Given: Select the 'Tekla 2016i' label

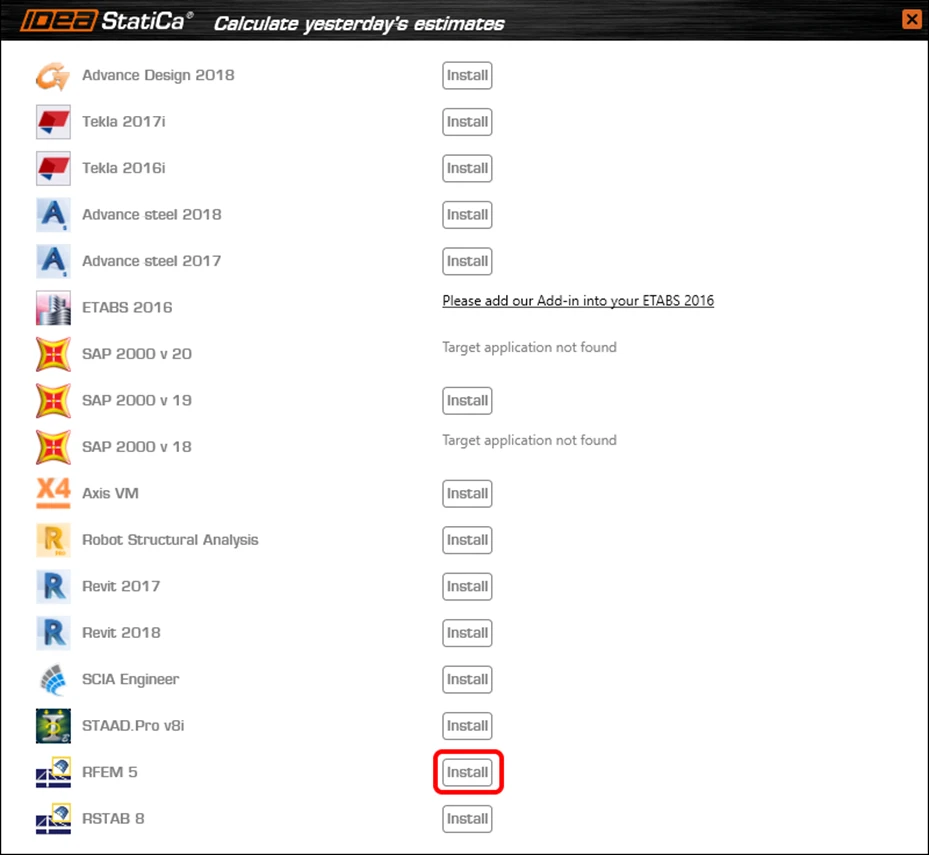Looking at the screenshot, I should pyautogui.click(x=124, y=168).
